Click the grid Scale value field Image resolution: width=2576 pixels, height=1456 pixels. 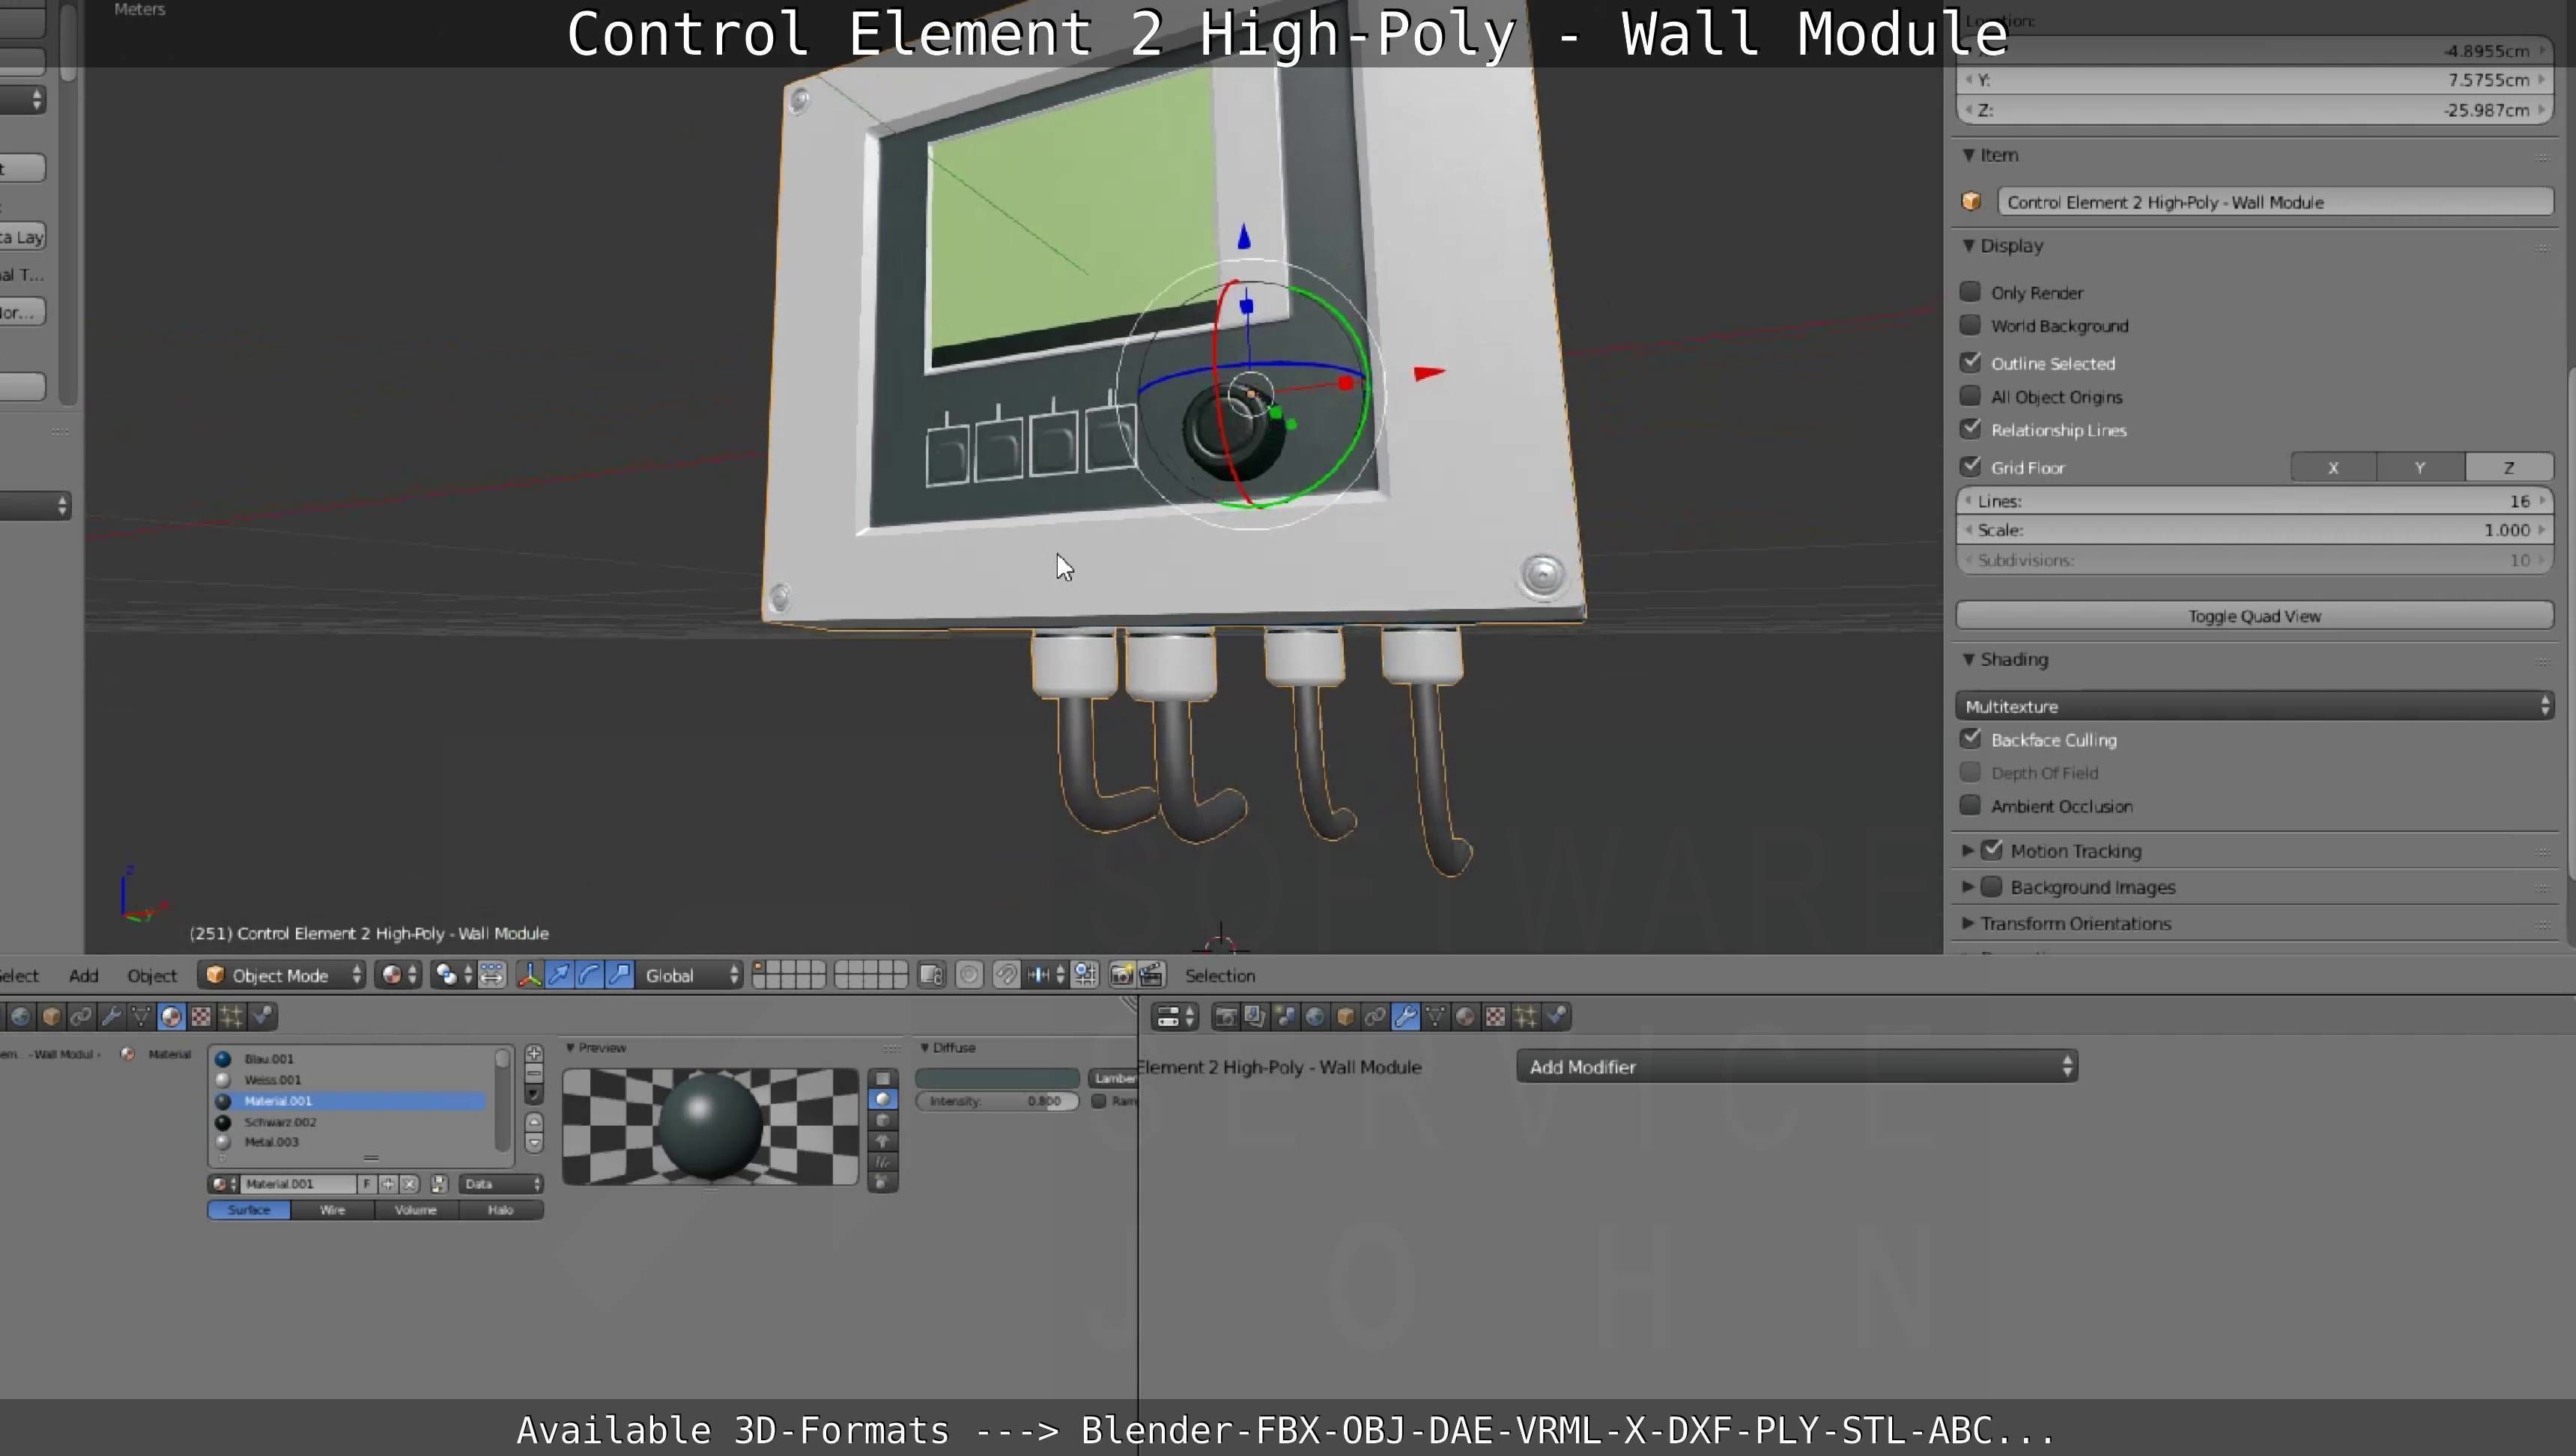[x=2254, y=530]
